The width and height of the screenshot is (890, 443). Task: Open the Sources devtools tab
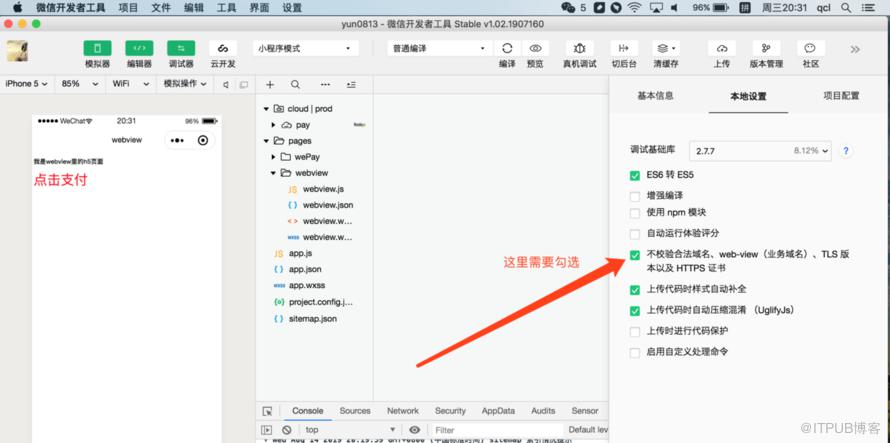point(355,411)
